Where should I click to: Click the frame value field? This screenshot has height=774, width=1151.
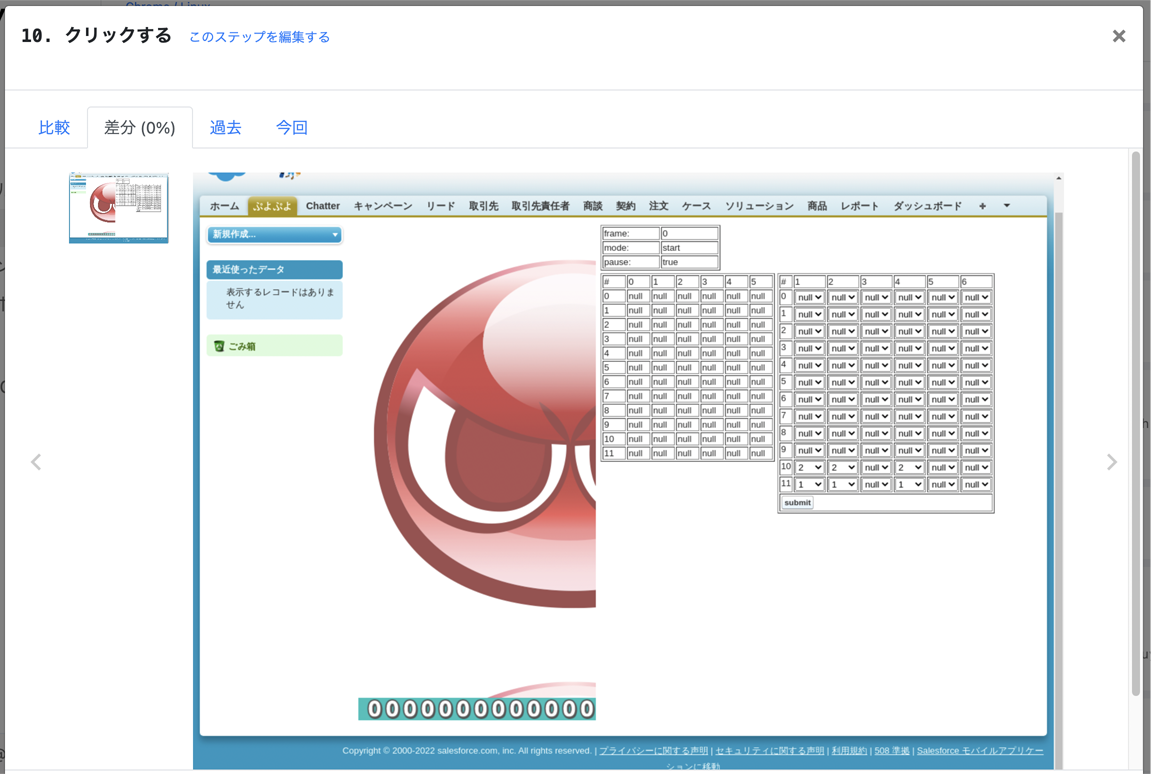[x=689, y=234]
